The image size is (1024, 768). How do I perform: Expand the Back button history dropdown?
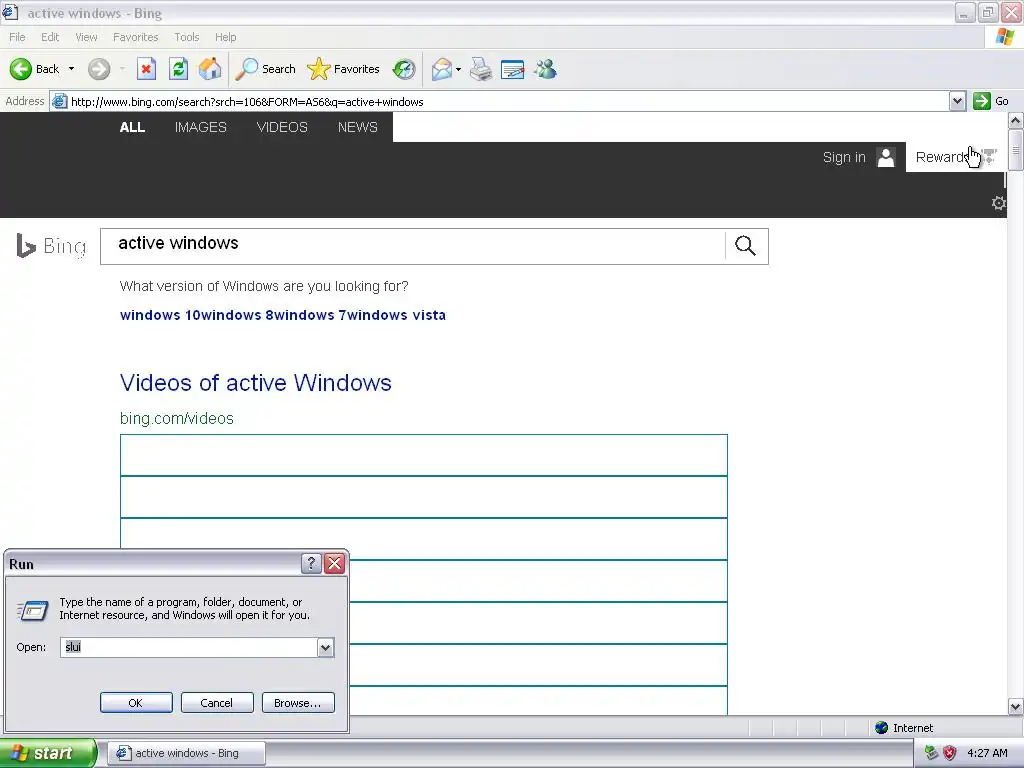[x=71, y=69]
